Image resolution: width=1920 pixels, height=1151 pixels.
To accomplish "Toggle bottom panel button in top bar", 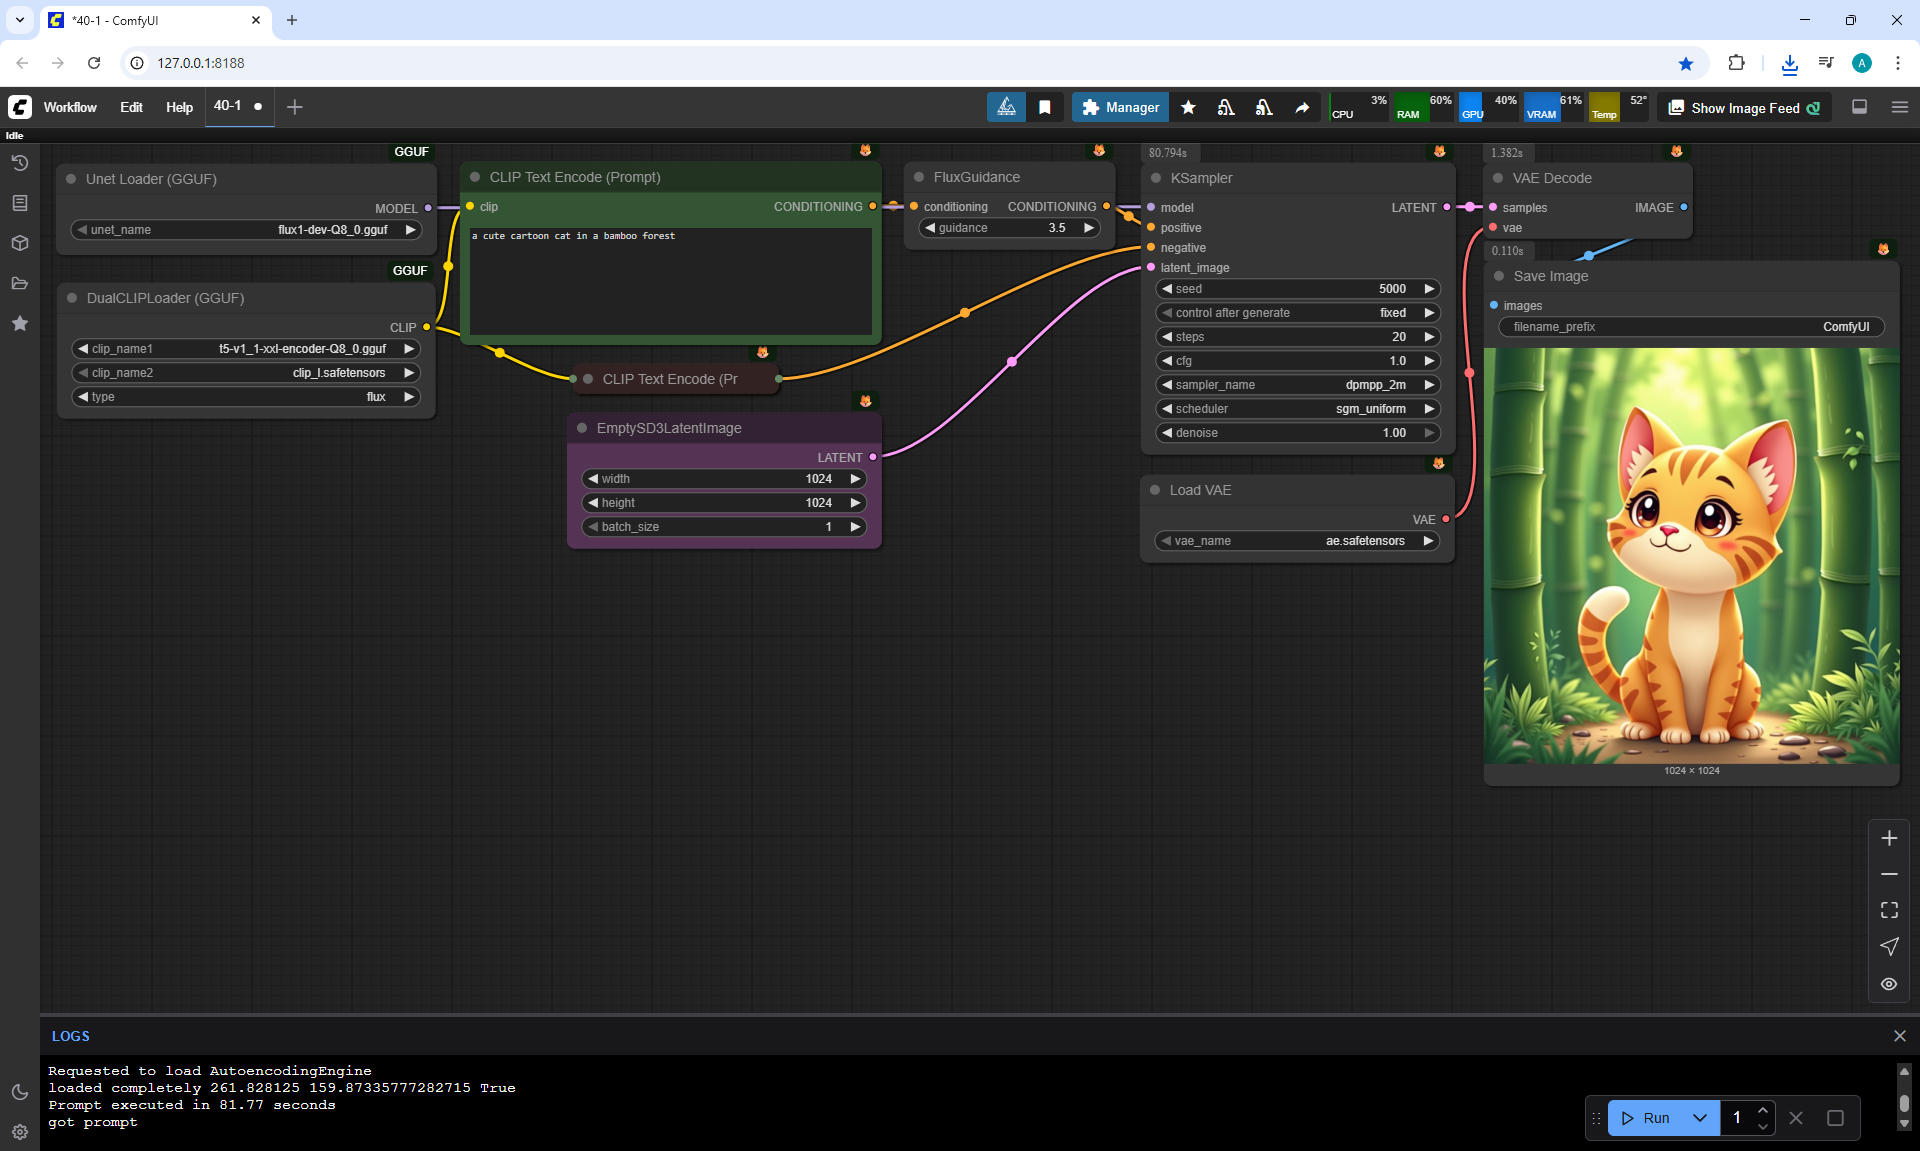I will pyautogui.click(x=1860, y=107).
